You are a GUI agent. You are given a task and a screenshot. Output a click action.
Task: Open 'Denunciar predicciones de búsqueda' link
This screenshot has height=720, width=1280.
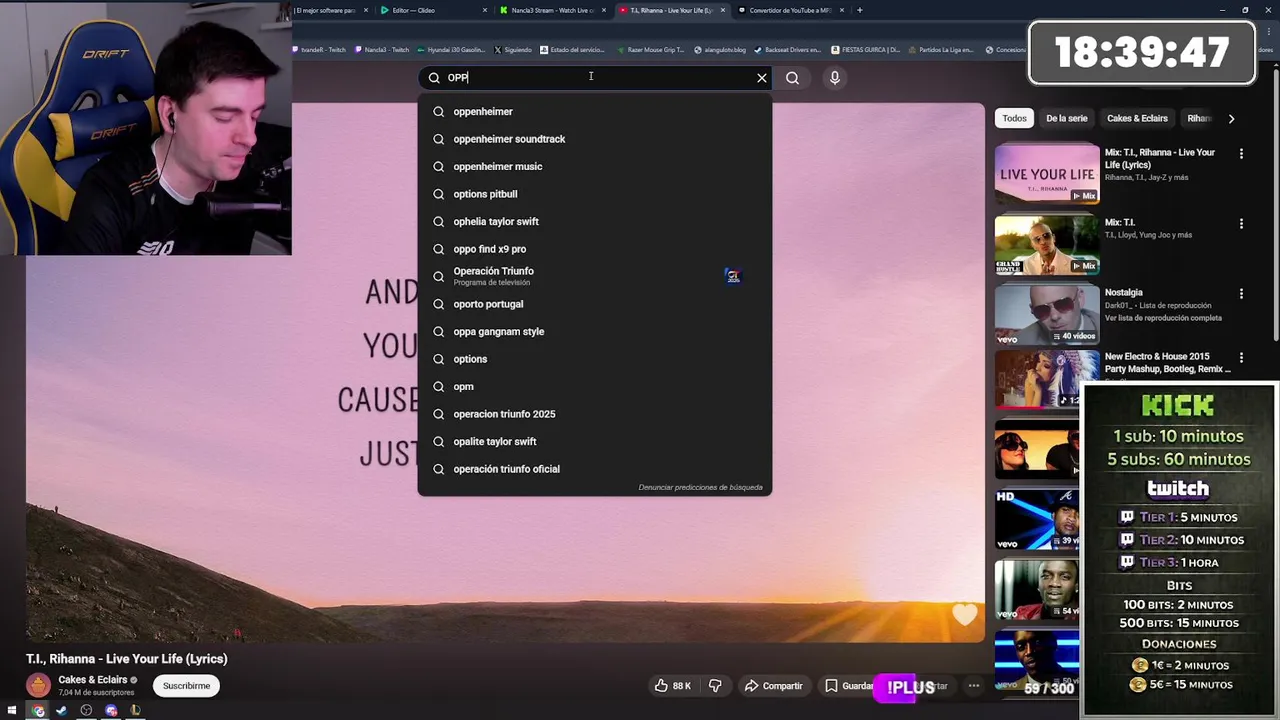coord(700,488)
